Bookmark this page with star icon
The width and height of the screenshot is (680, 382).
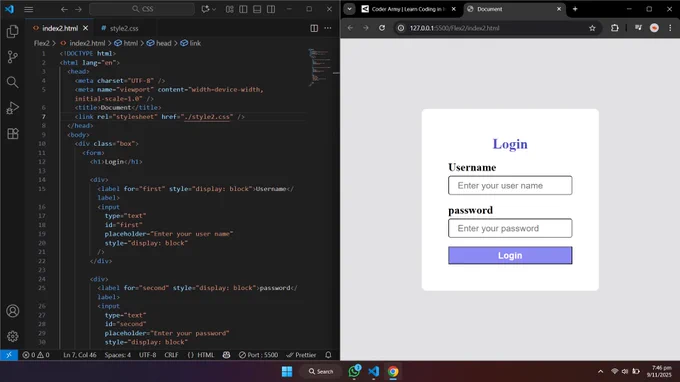click(x=592, y=28)
